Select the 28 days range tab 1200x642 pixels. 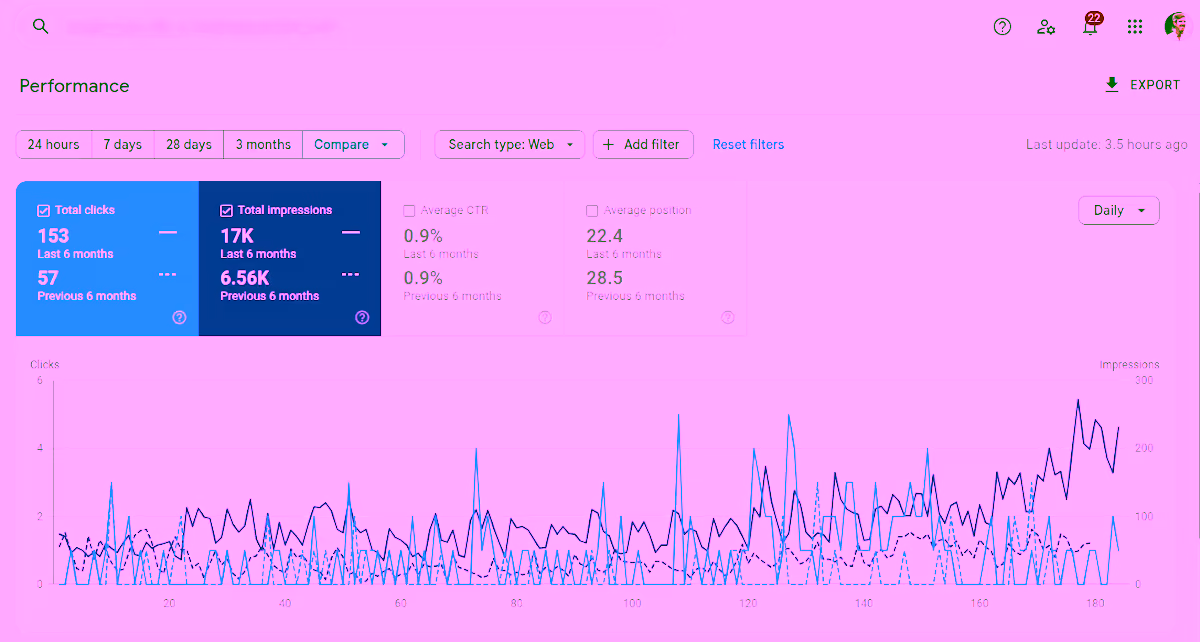[189, 145]
